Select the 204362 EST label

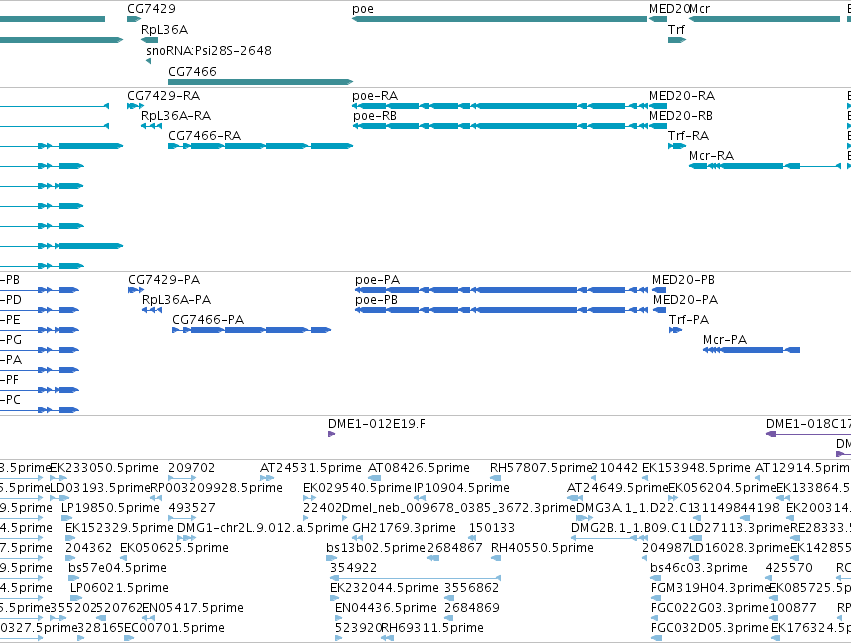(x=88, y=548)
